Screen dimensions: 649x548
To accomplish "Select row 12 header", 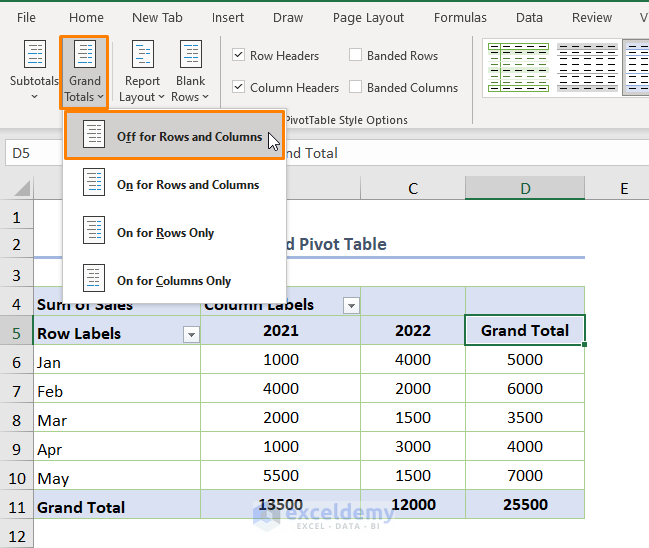I will (17, 536).
